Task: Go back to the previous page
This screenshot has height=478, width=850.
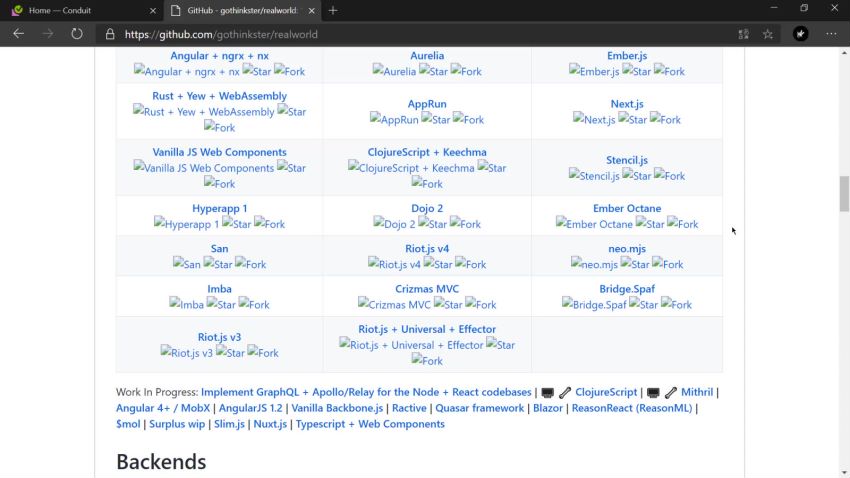Action: tap(18, 34)
